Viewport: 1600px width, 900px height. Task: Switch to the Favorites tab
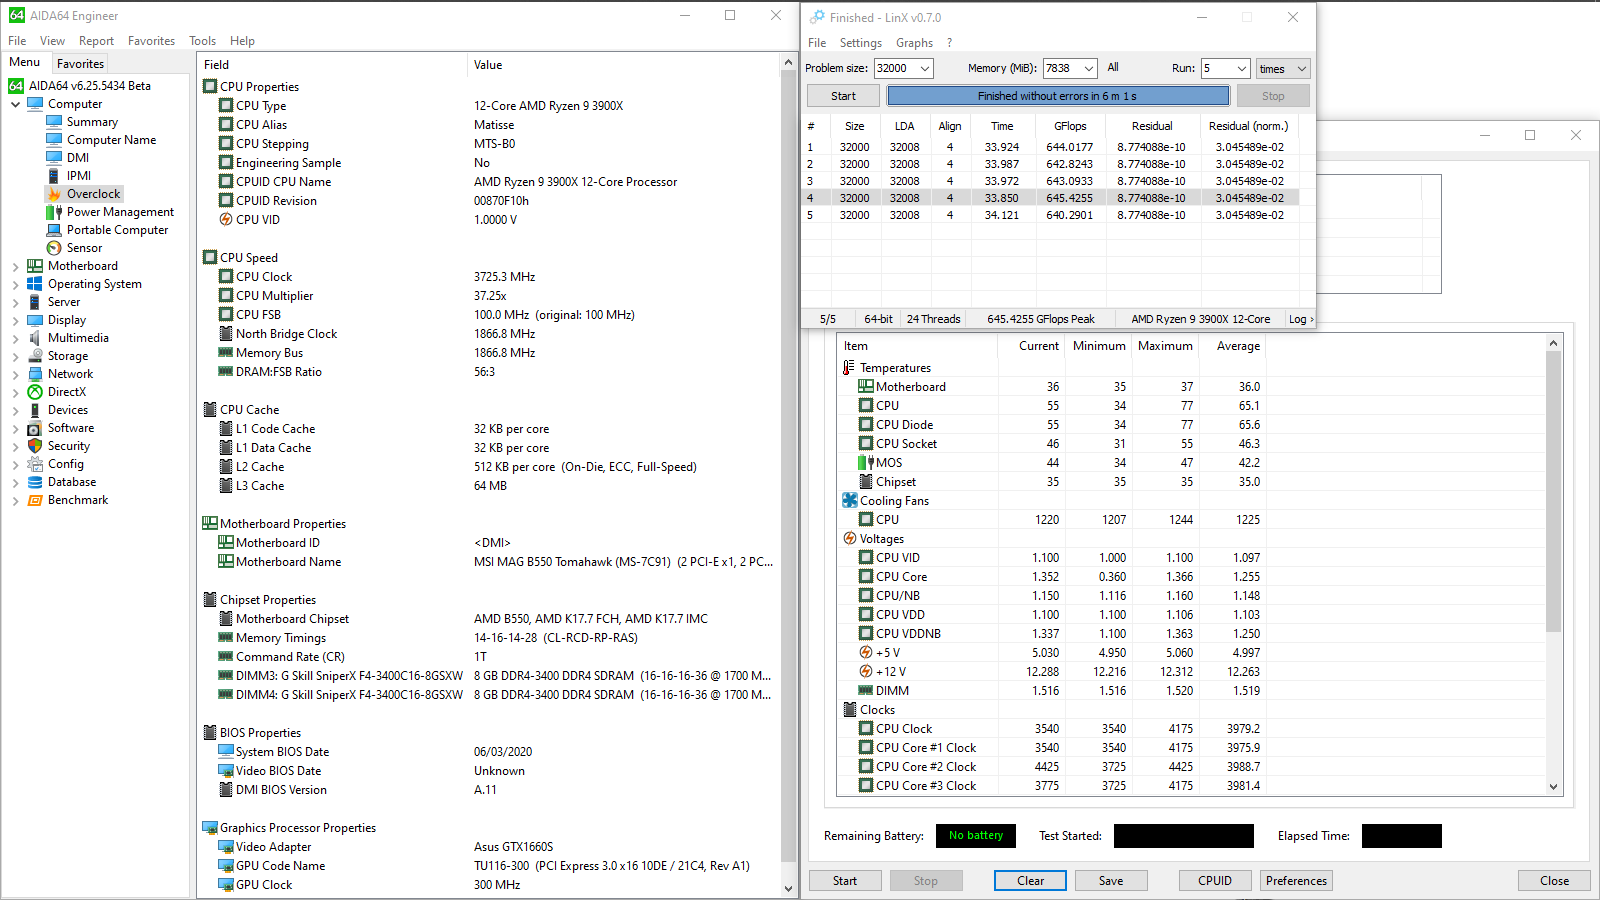tap(80, 63)
